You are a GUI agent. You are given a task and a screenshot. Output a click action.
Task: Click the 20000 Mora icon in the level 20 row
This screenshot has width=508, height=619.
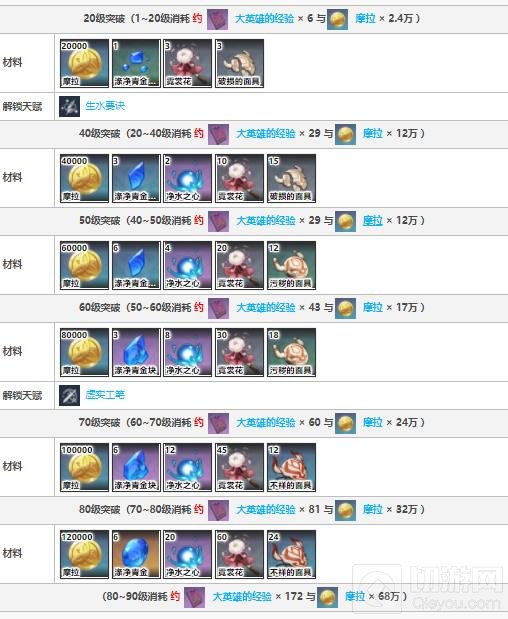[84, 63]
